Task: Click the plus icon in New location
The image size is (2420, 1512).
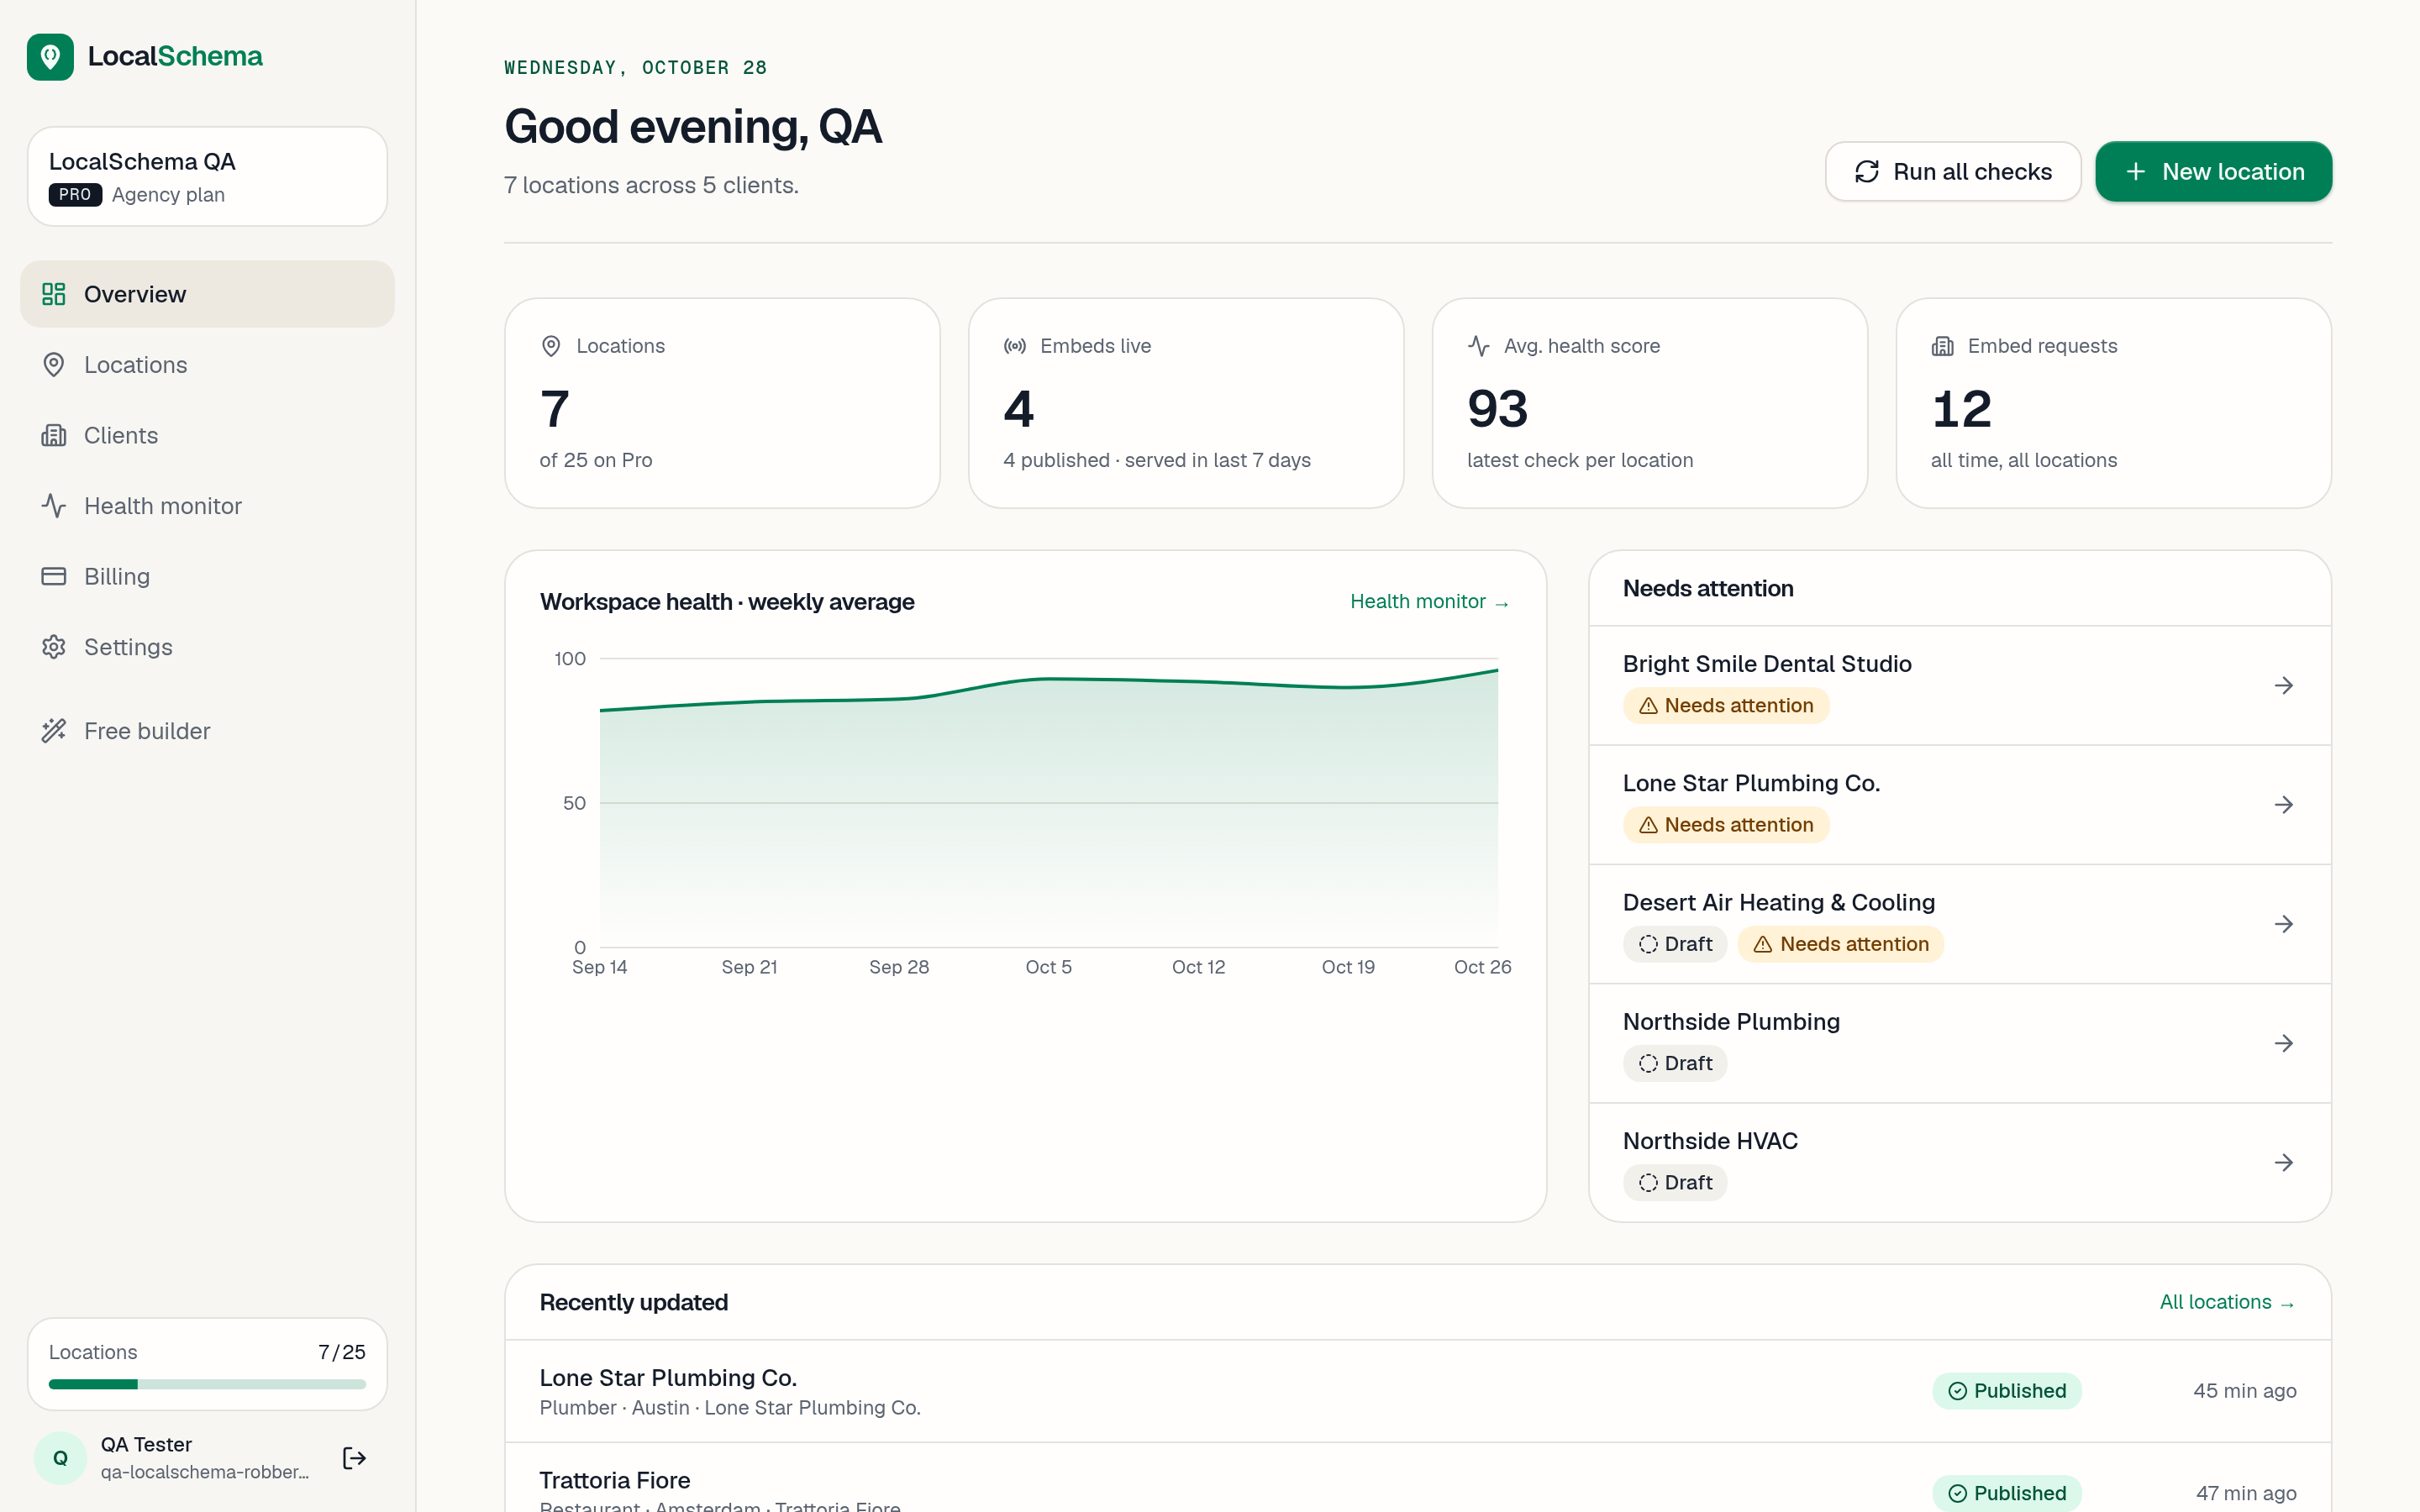Action: (2136, 172)
